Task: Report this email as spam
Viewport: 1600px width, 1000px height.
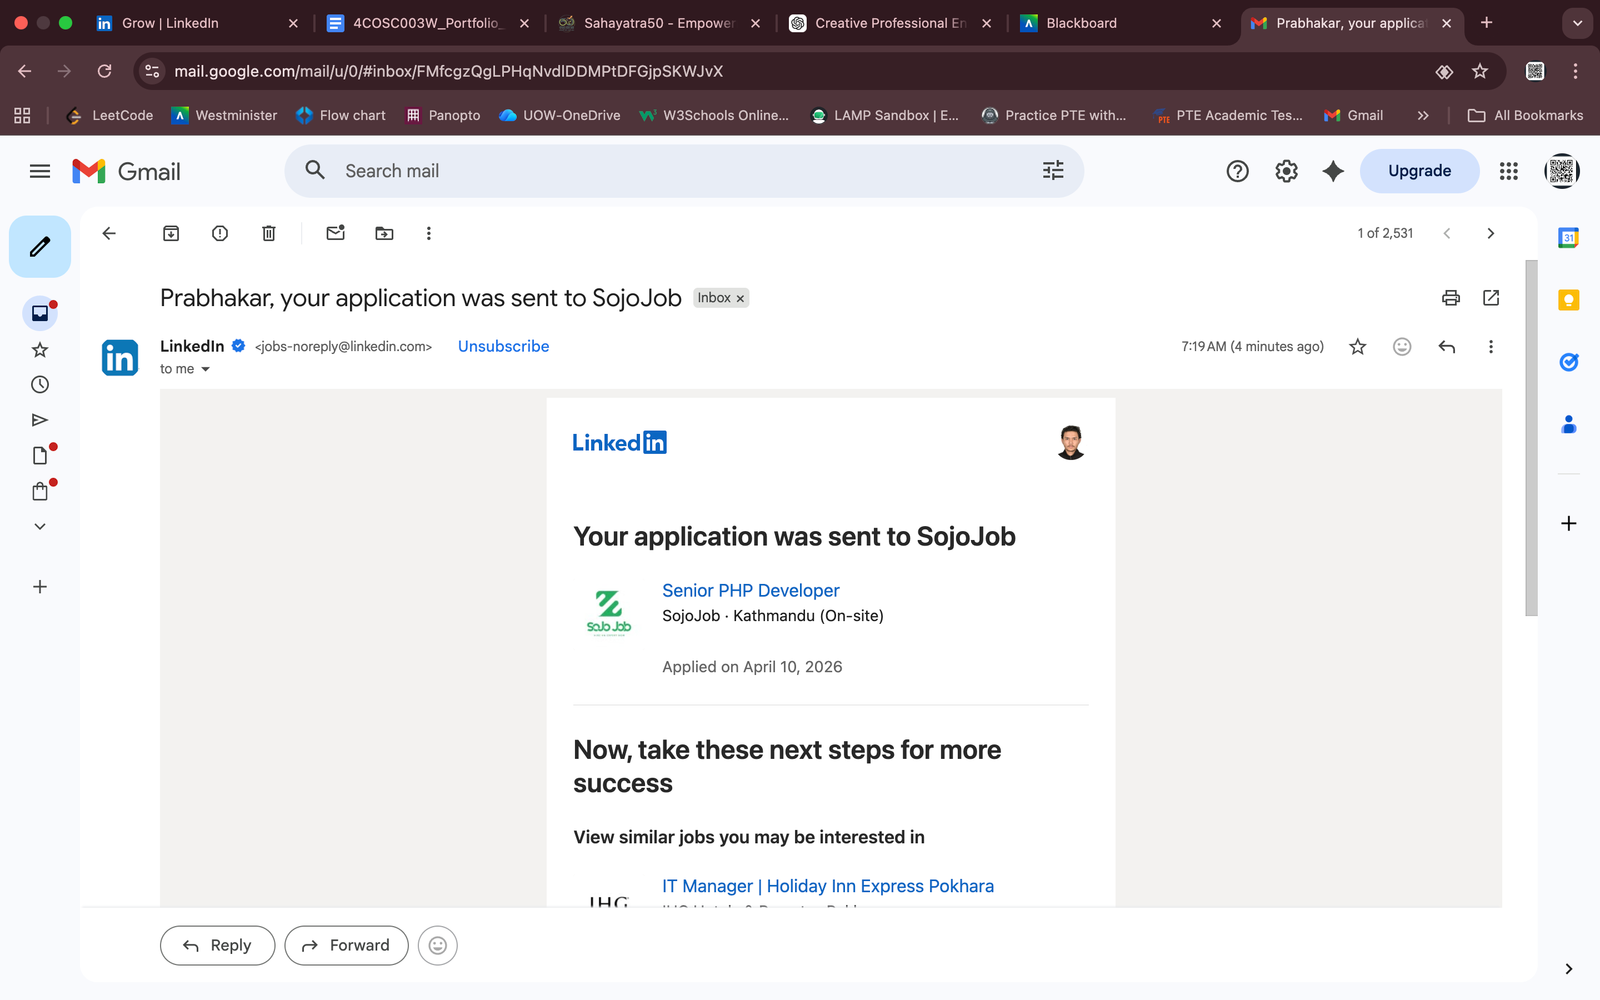Action: coord(220,233)
